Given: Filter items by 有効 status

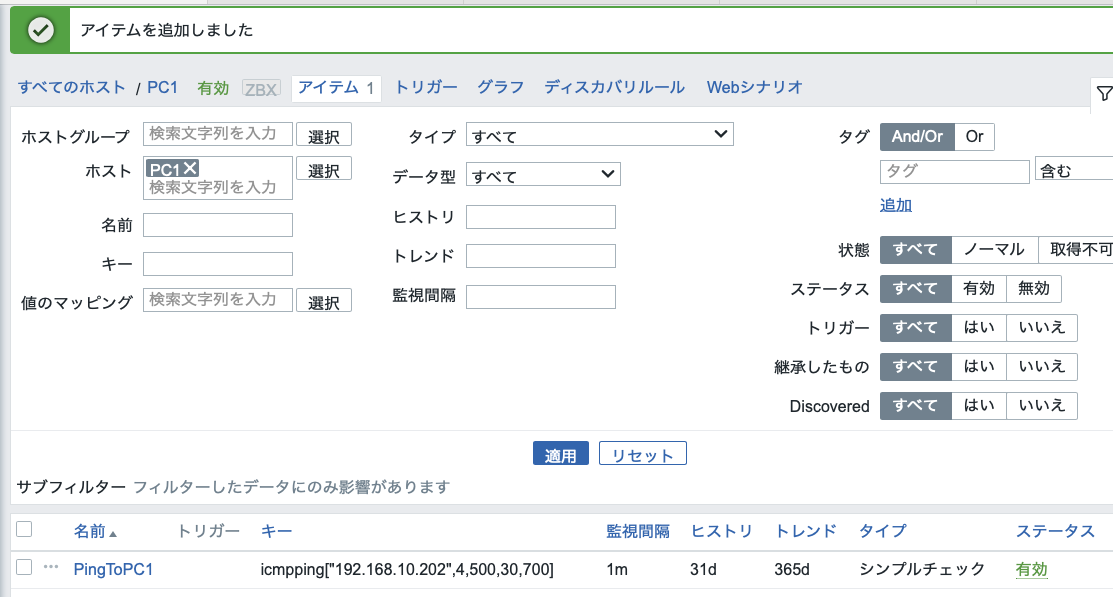Looking at the screenshot, I should tap(979, 288).
